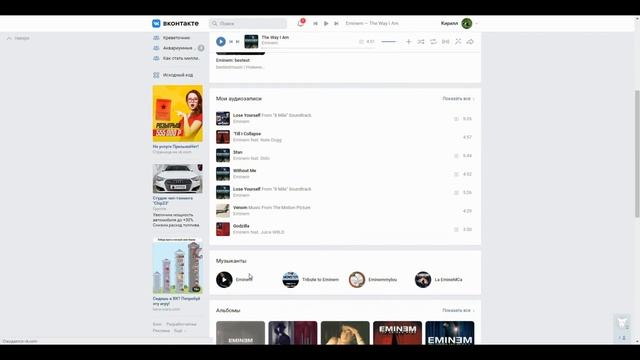The height and width of the screenshot is (360, 640).
Task: Skip to previous track in header
Action: (x=316, y=24)
